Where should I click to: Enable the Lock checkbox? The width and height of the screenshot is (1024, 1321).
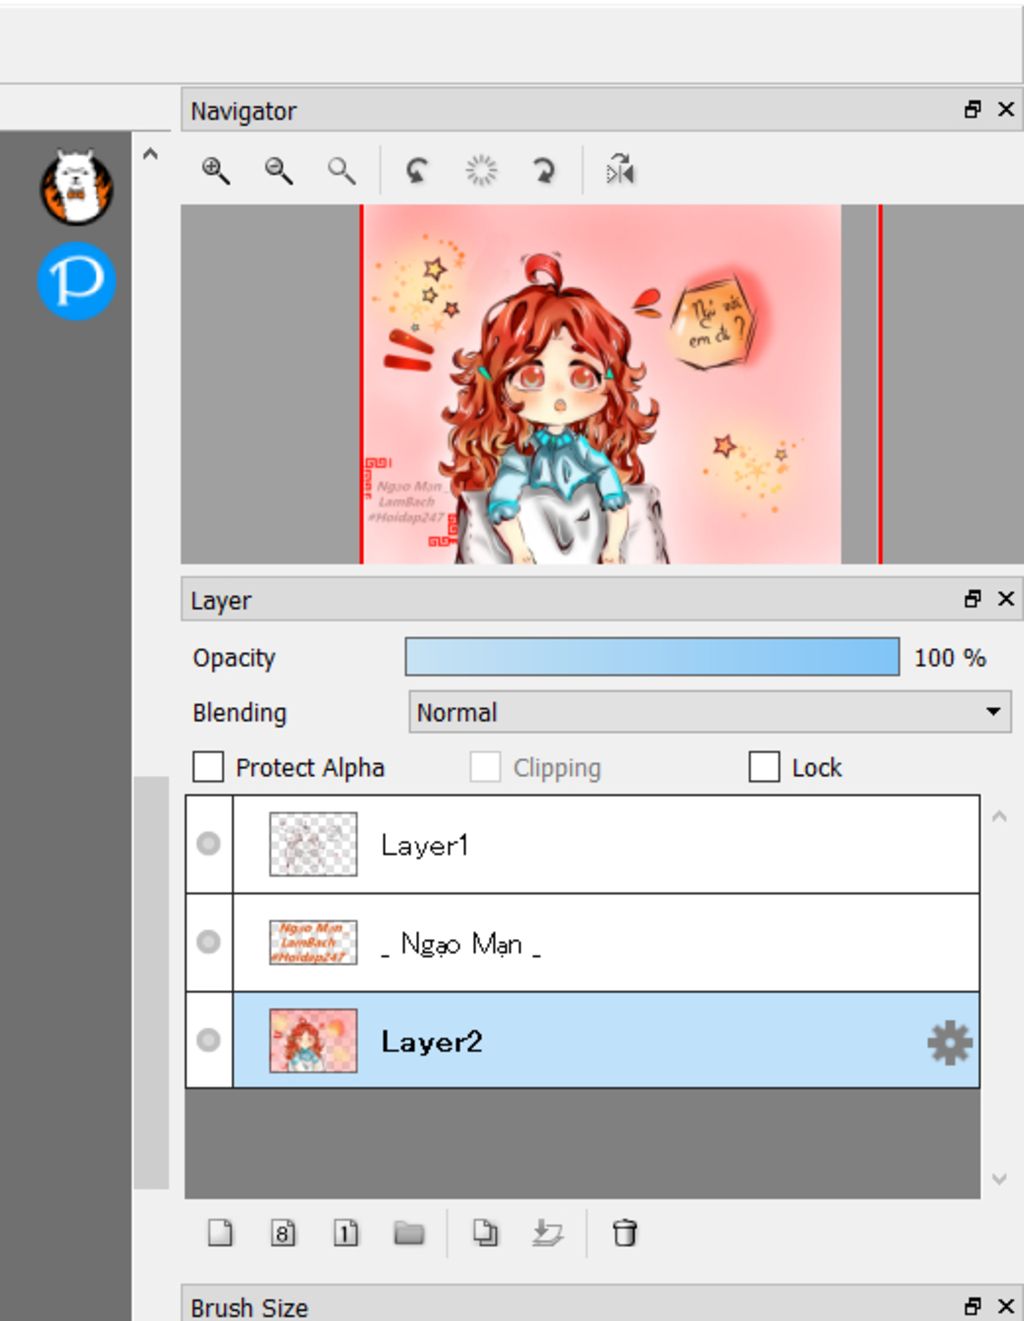764,767
